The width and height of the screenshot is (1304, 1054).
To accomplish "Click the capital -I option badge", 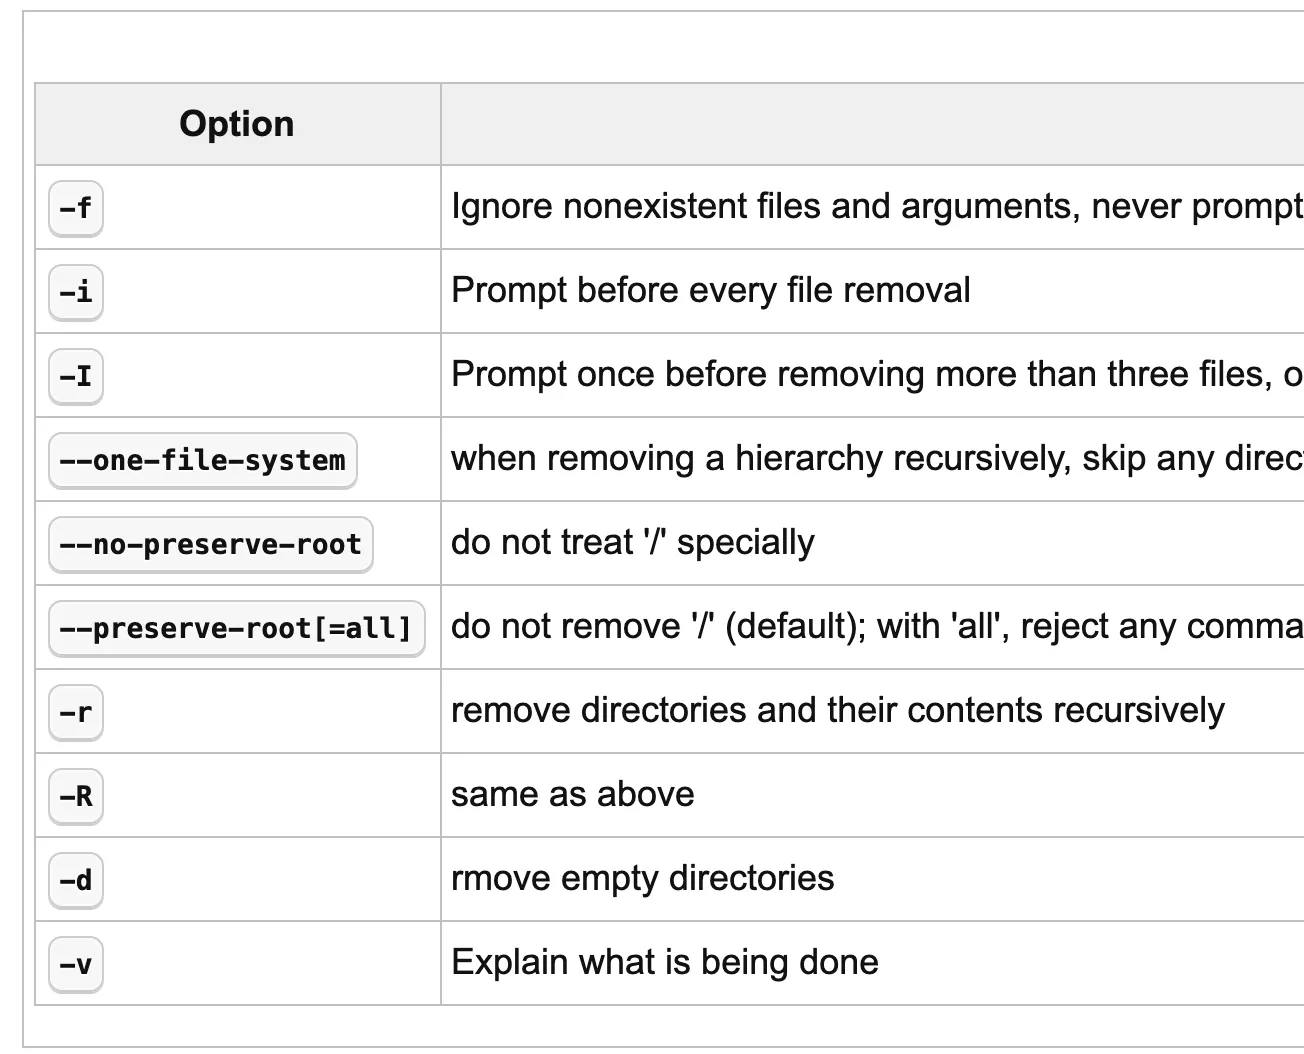I will pyautogui.click(x=76, y=376).
